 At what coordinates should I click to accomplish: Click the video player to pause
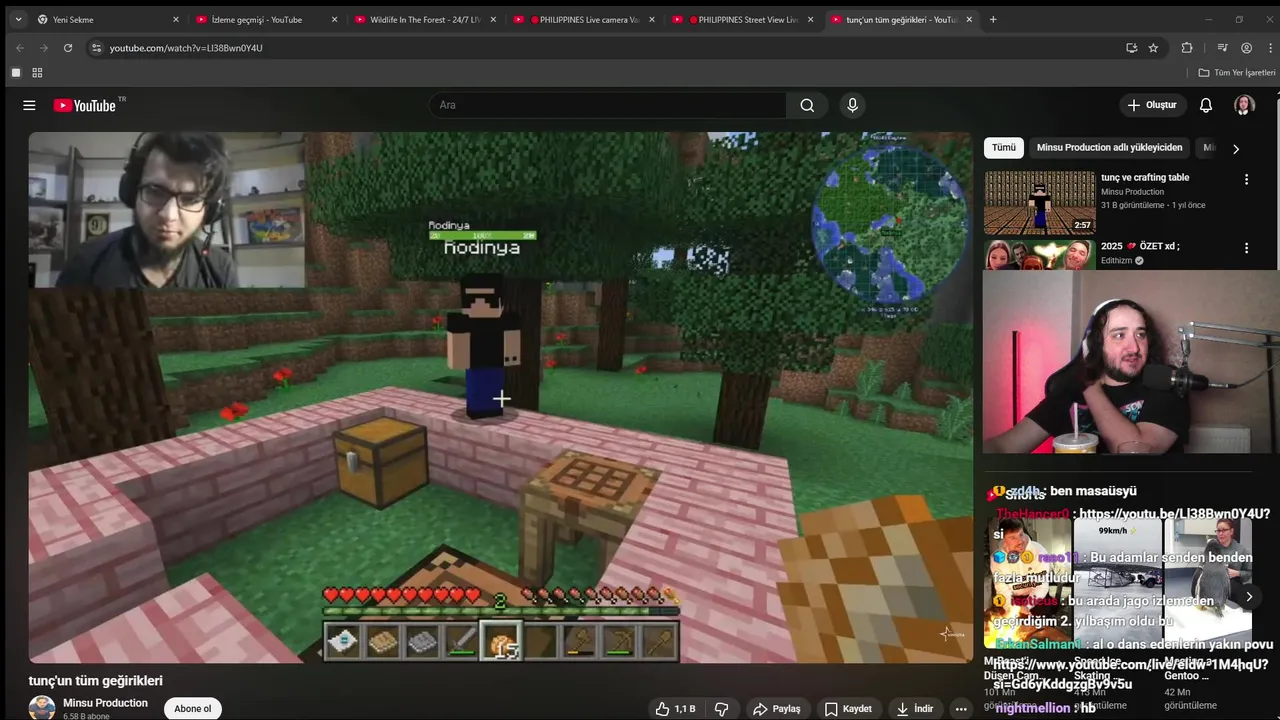[500, 397]
